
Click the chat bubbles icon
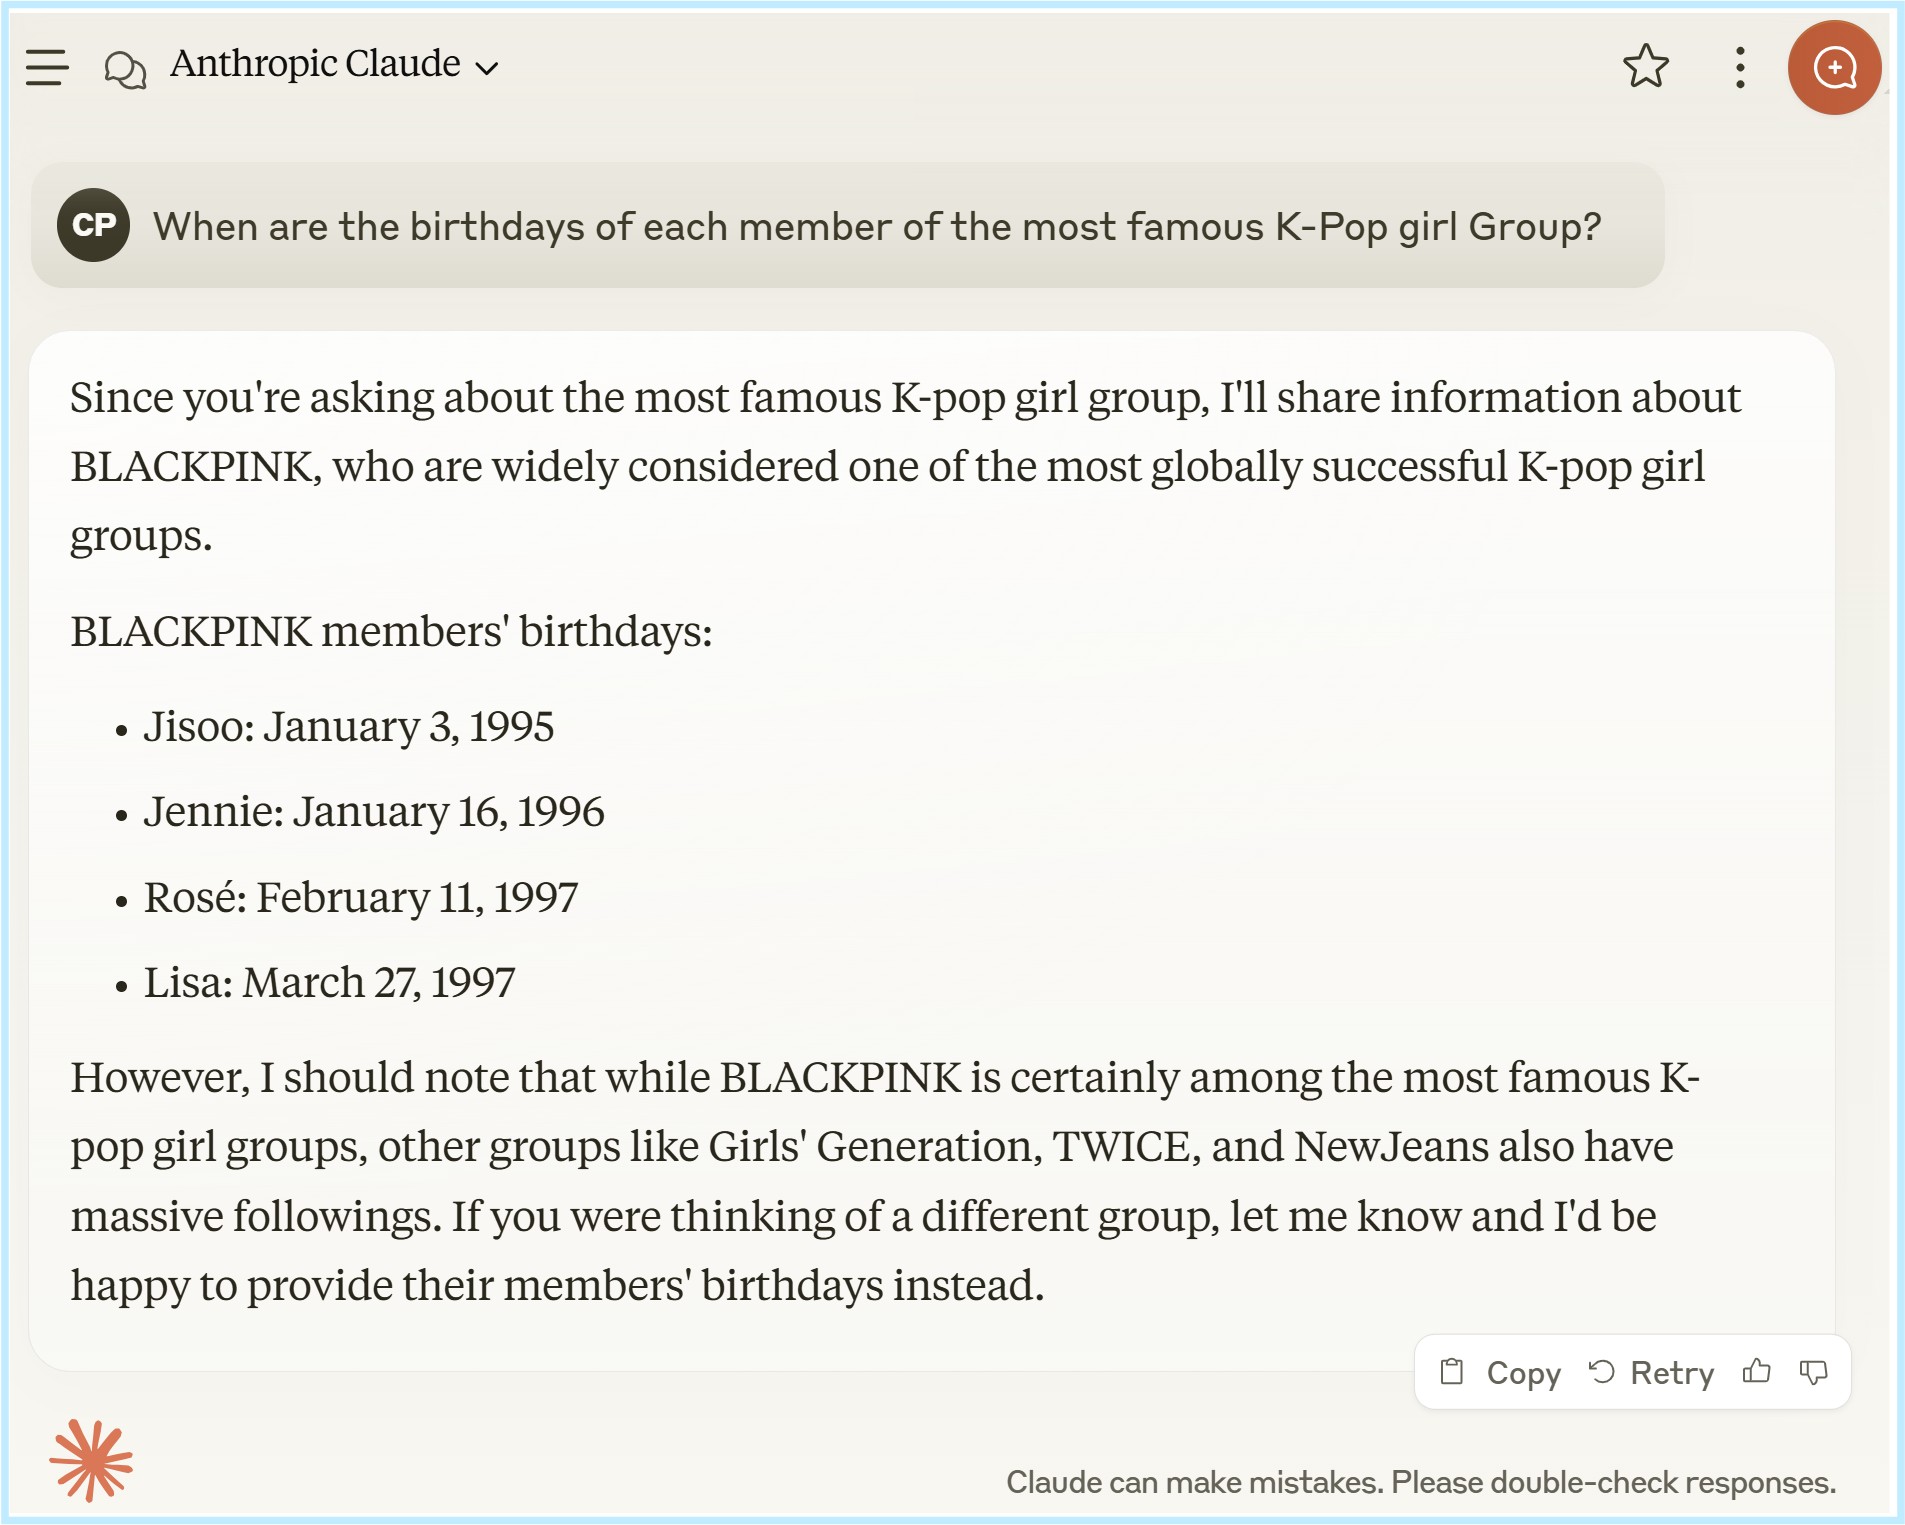pyautogui.click(x=125, y=70)
